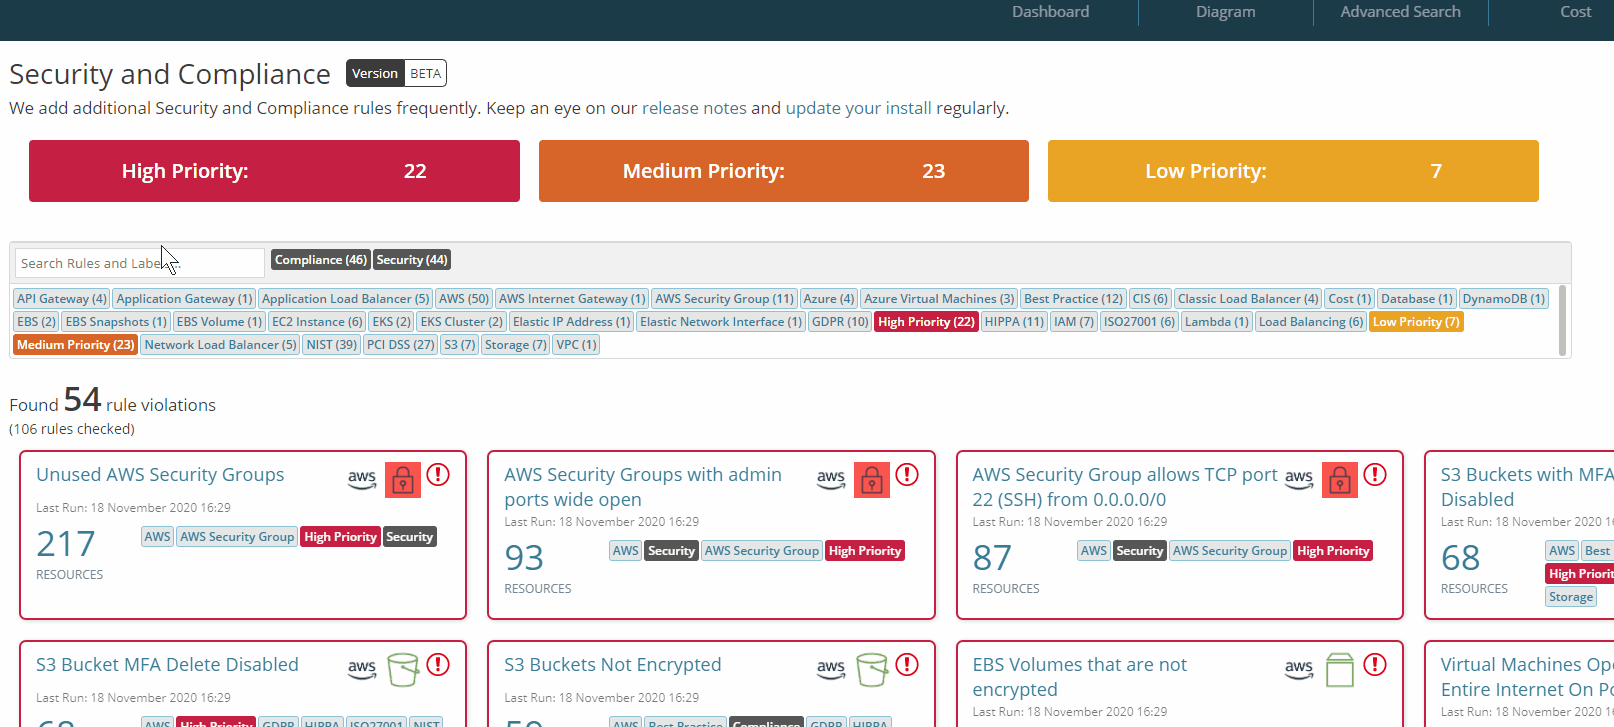Toggle the S3 (7) filter tag
This screenshot has height=727, width=1614.
(x=460, y=345)
